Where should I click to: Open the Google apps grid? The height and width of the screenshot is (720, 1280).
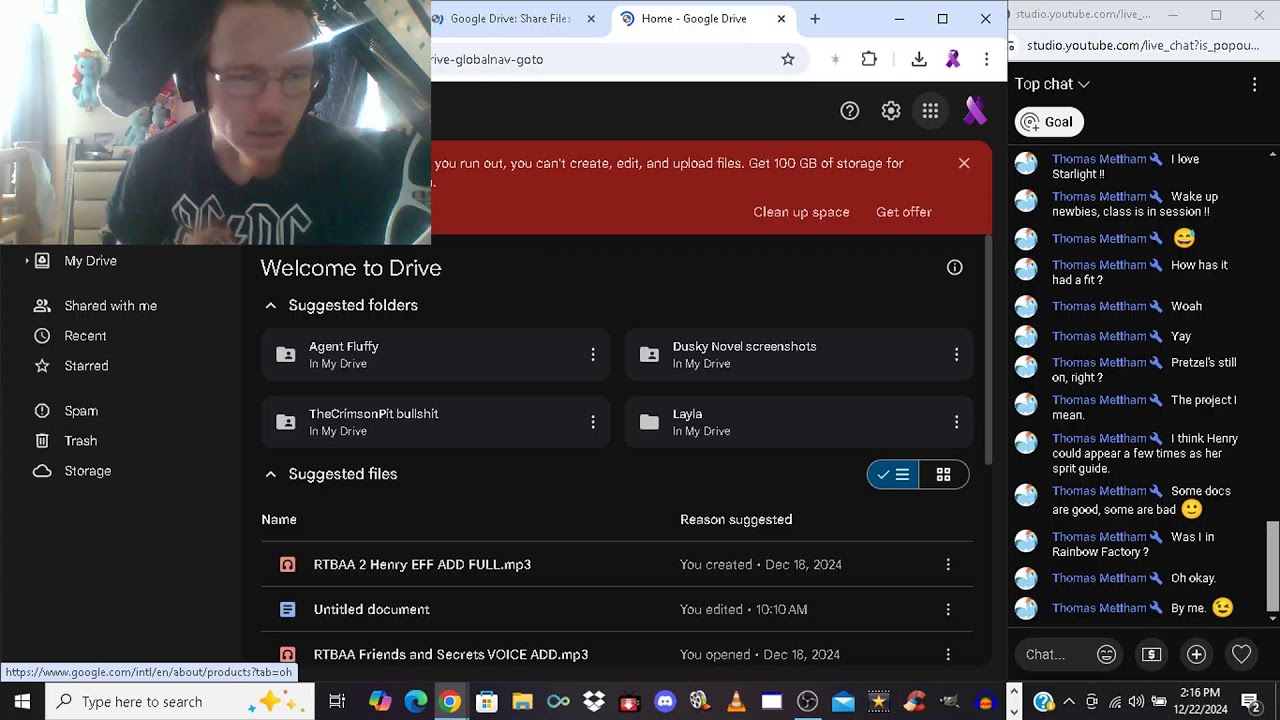pyautogui.click(x=931, y=111)
